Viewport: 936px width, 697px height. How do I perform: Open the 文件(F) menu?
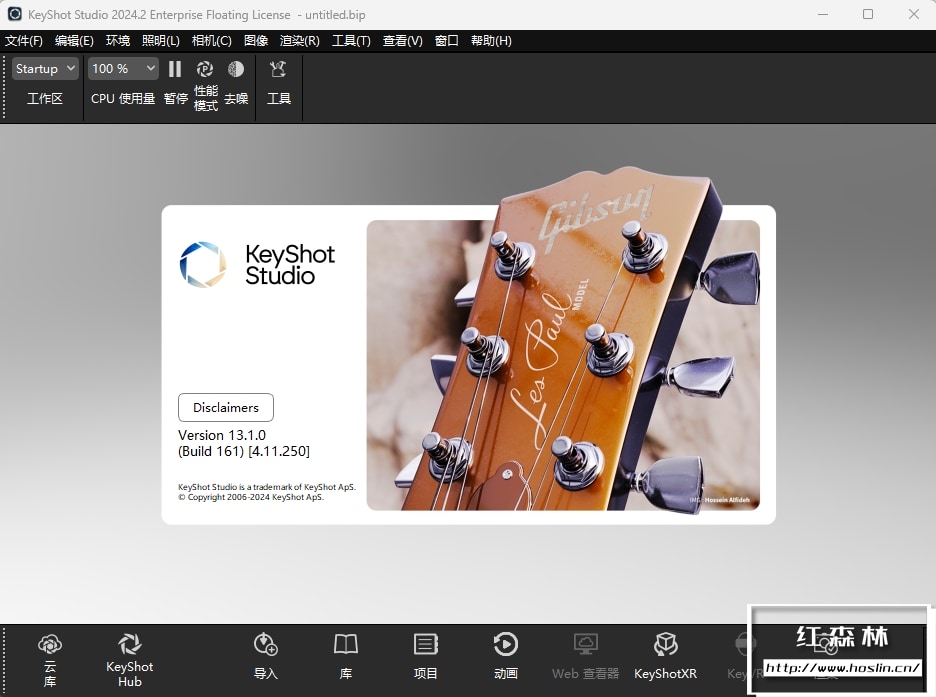(24, 41)
